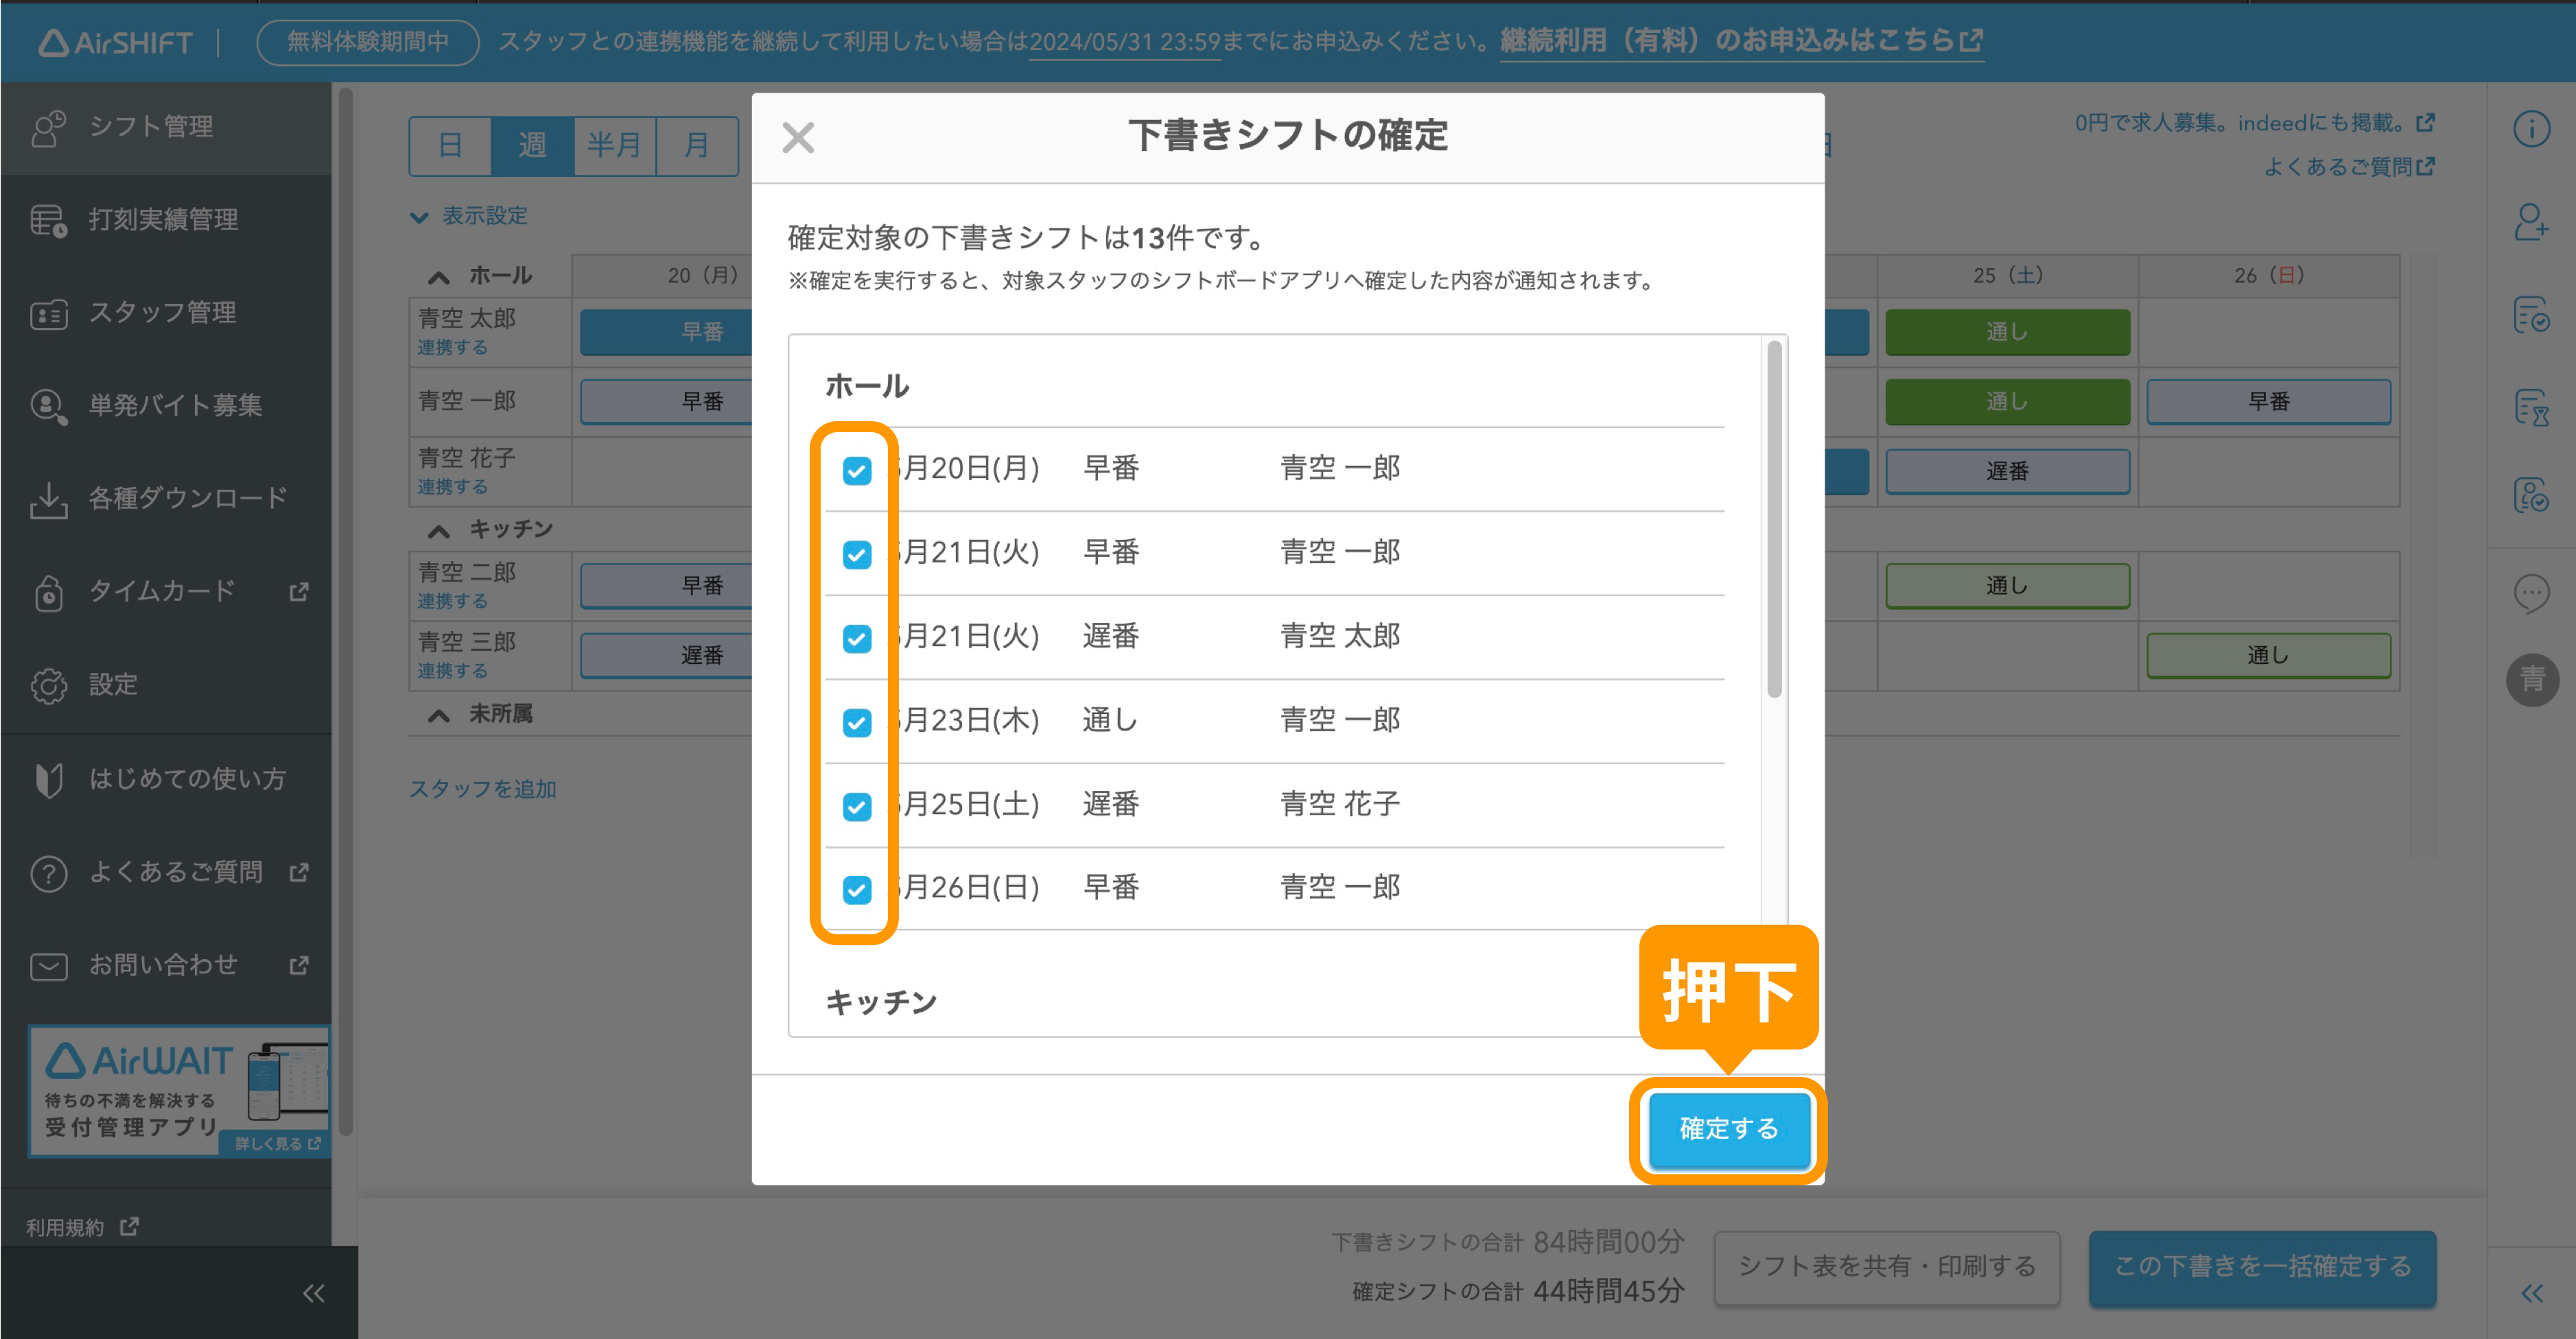Uncheck the 26日(日) 早番 青空 一郎 shift
The image size is (2576, 1339).
[856, 889]
